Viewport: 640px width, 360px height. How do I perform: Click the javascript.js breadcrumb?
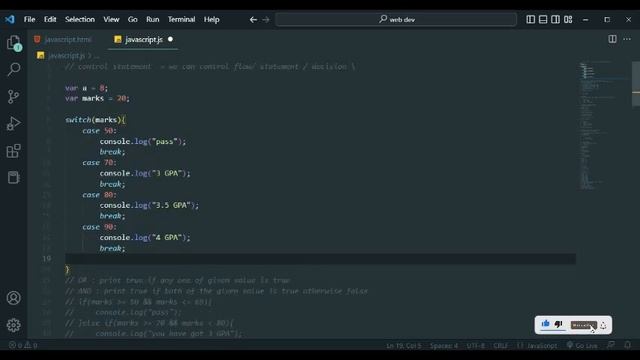[66, 56]
